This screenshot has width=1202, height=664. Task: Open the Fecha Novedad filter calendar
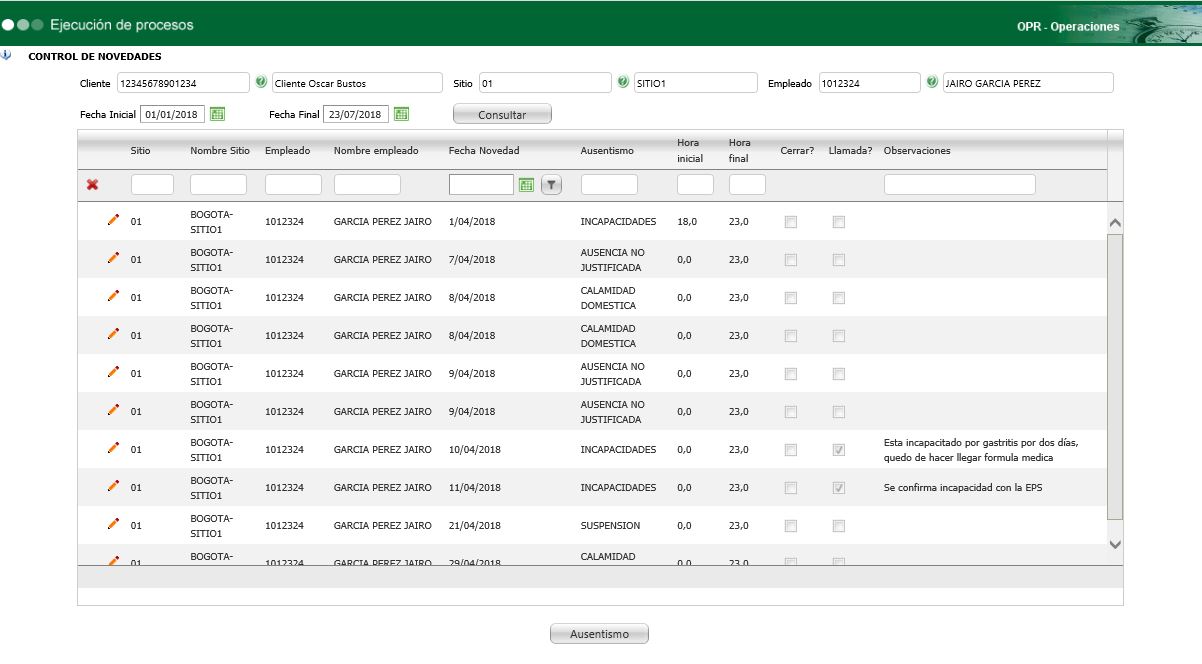click(x=527, y=185)
